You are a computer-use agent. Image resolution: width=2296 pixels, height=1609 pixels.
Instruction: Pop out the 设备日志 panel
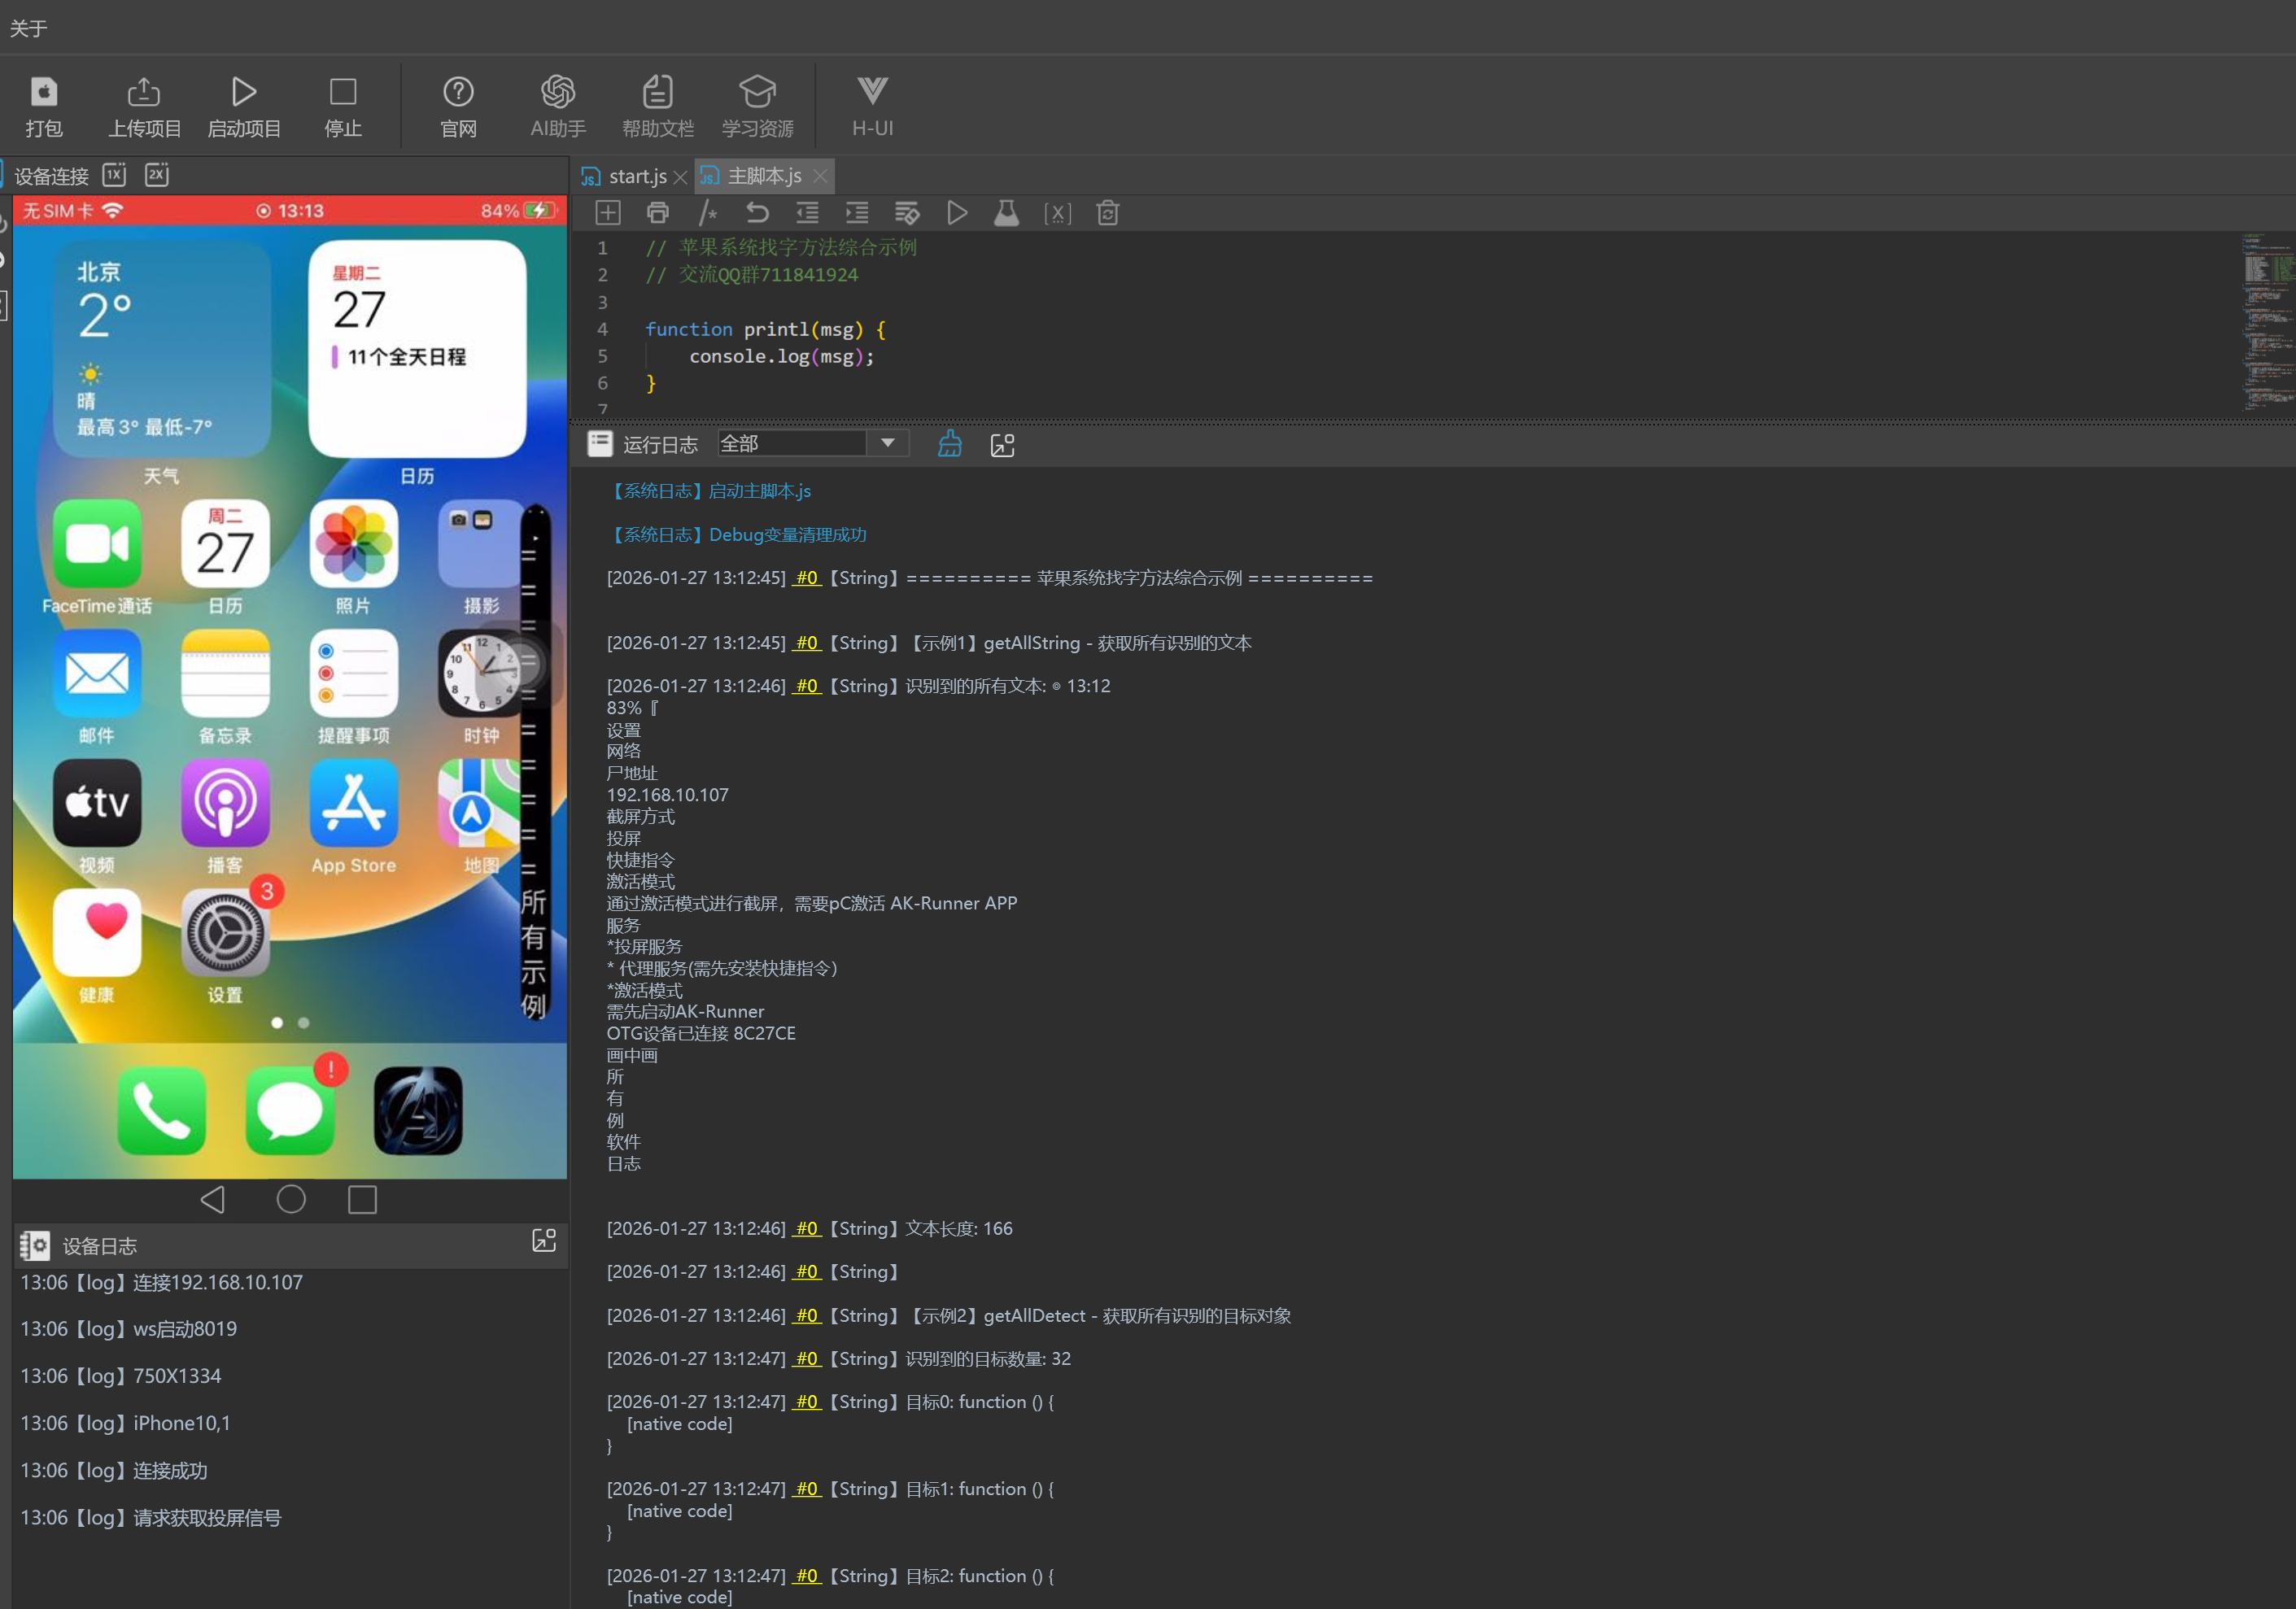click(x=543, y=1241)
